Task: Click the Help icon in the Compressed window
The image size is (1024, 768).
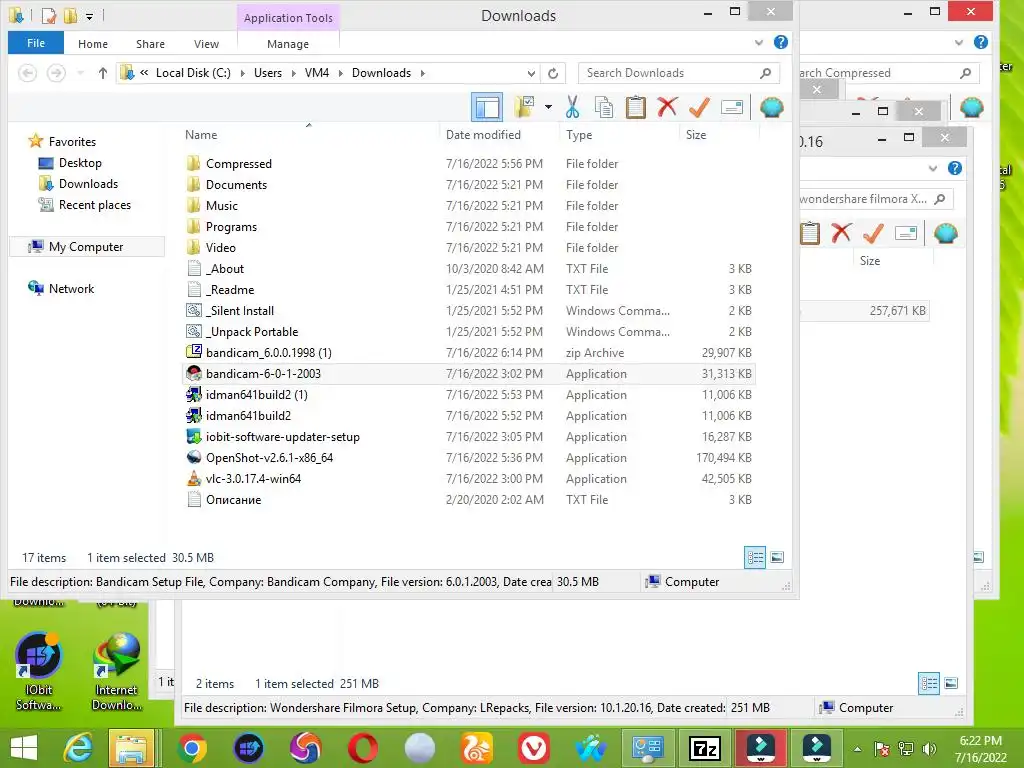Action: tap(981, 42)
